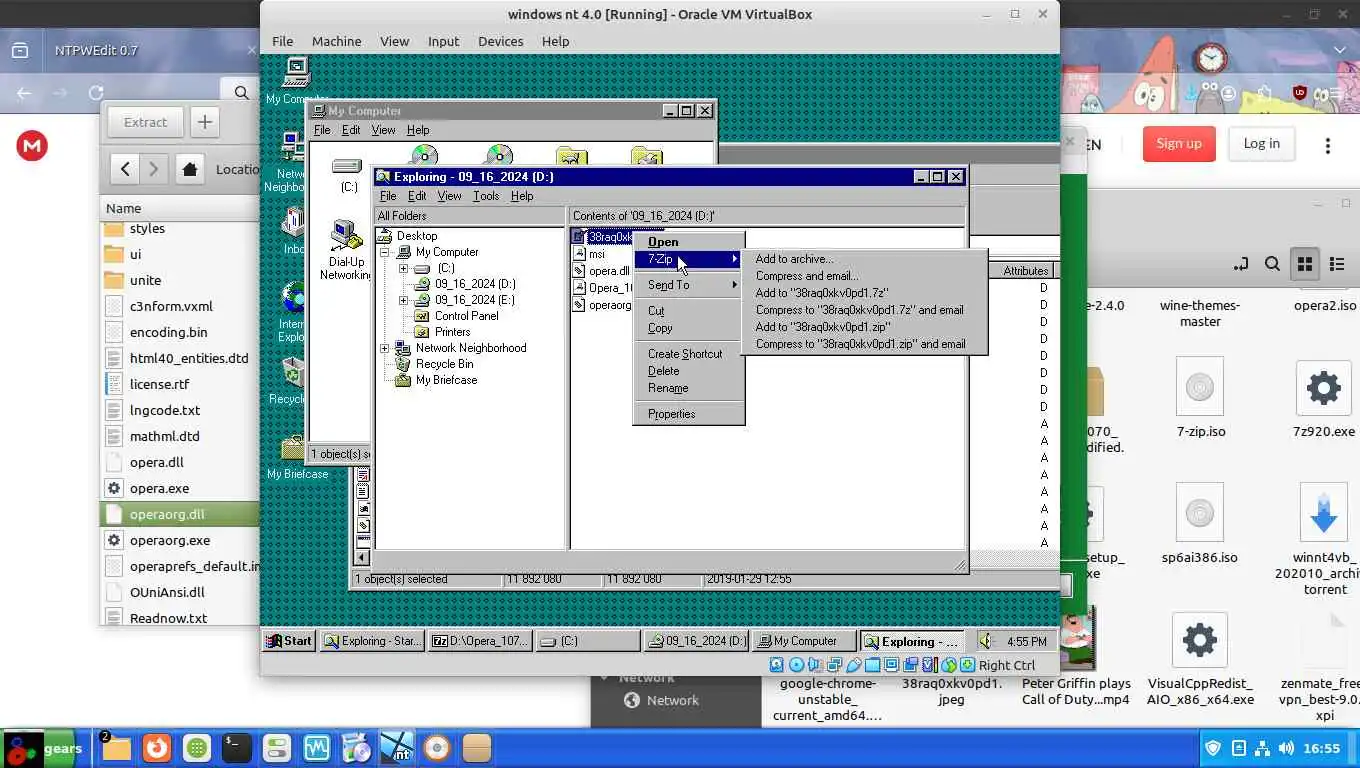Select the opera.dll file in contents pane

(x=608, y=271)
